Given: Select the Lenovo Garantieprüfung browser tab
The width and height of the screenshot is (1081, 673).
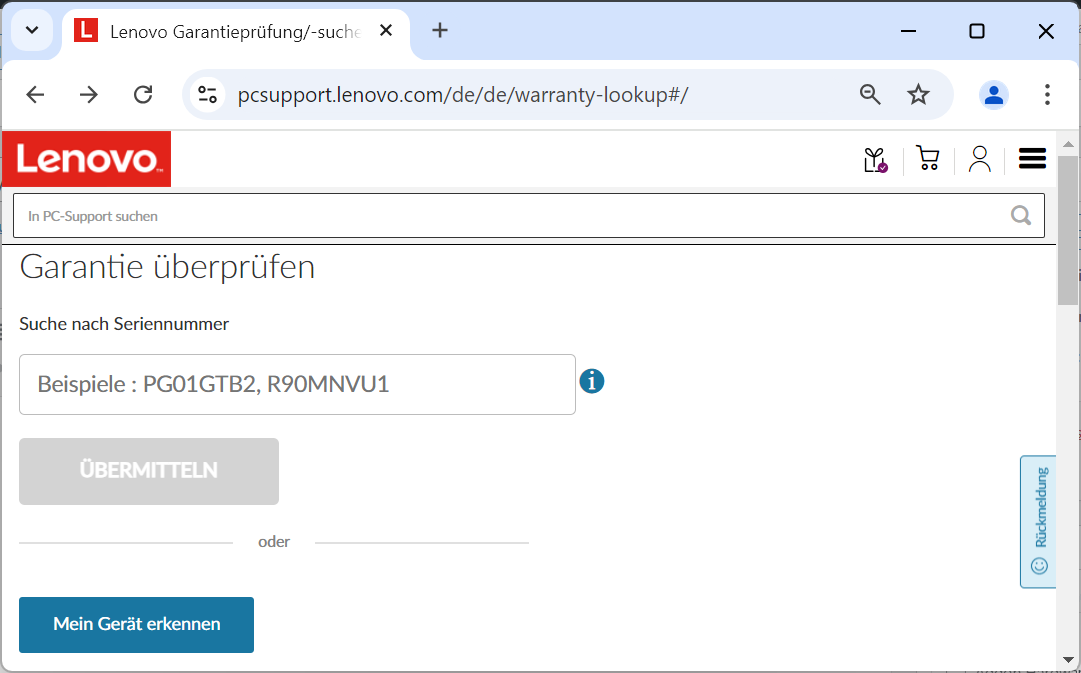Looking at the screenshot, I should (x=234, y=32).
